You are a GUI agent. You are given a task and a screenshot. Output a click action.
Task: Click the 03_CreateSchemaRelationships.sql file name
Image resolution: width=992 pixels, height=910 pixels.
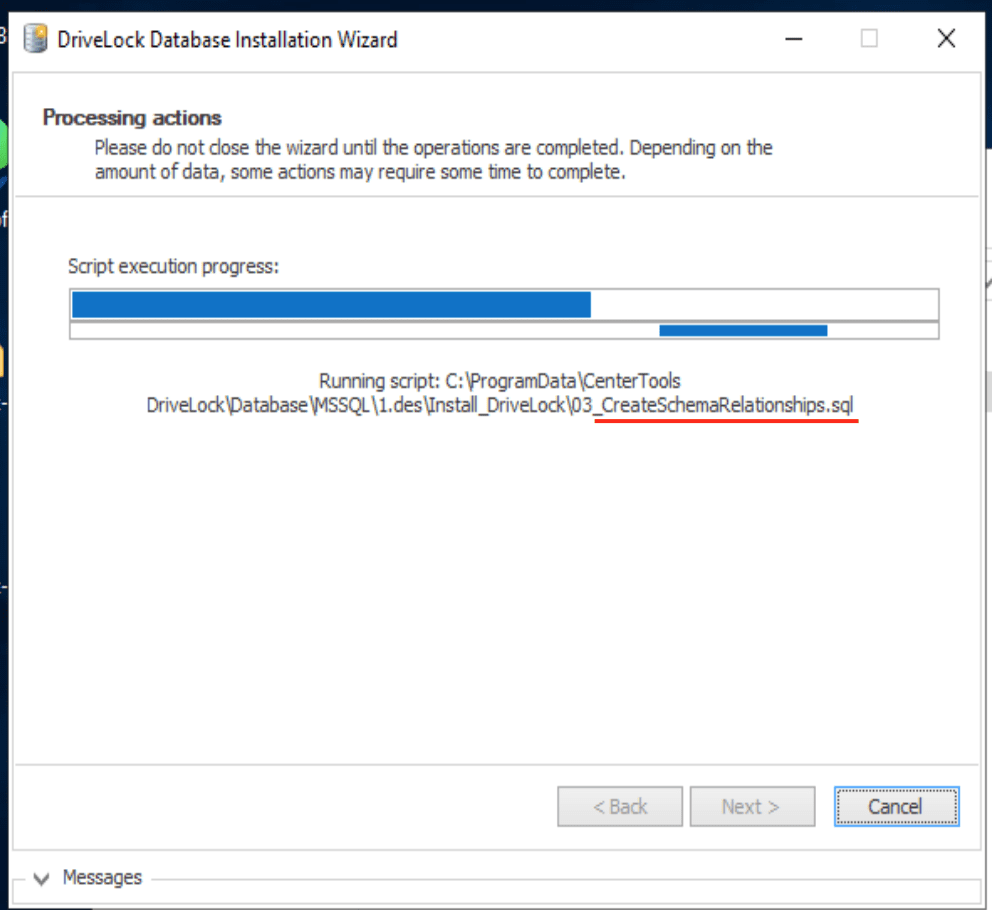point(726,406)
